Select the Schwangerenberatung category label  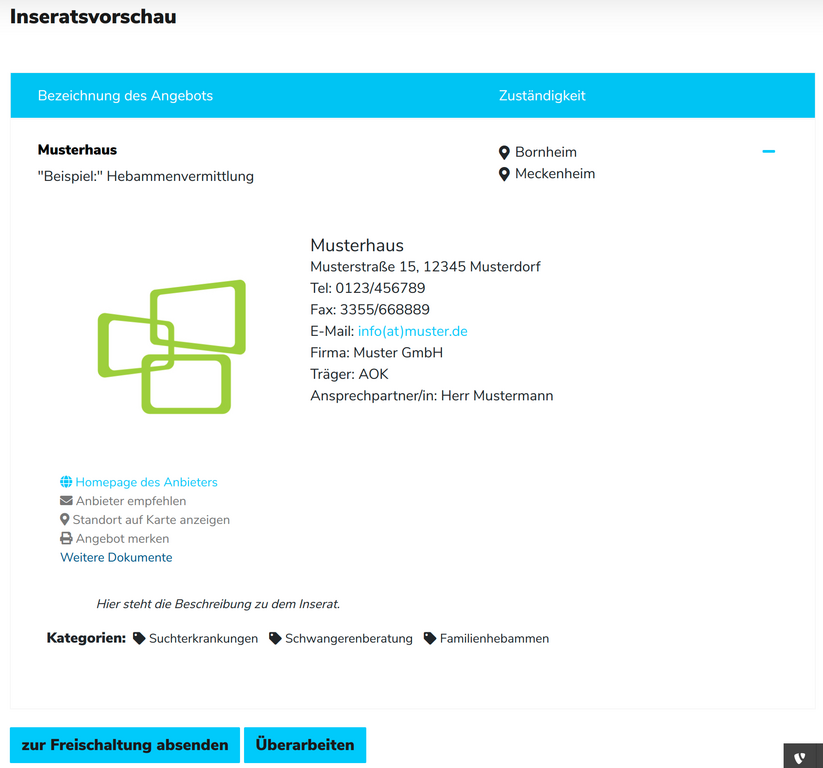coord(349,638)
